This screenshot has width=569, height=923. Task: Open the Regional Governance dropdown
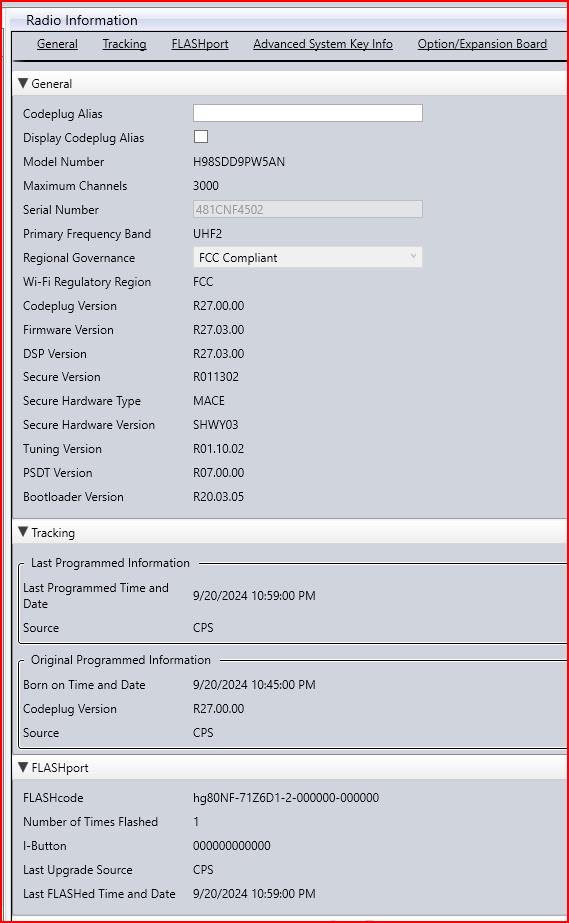point(308,258)
